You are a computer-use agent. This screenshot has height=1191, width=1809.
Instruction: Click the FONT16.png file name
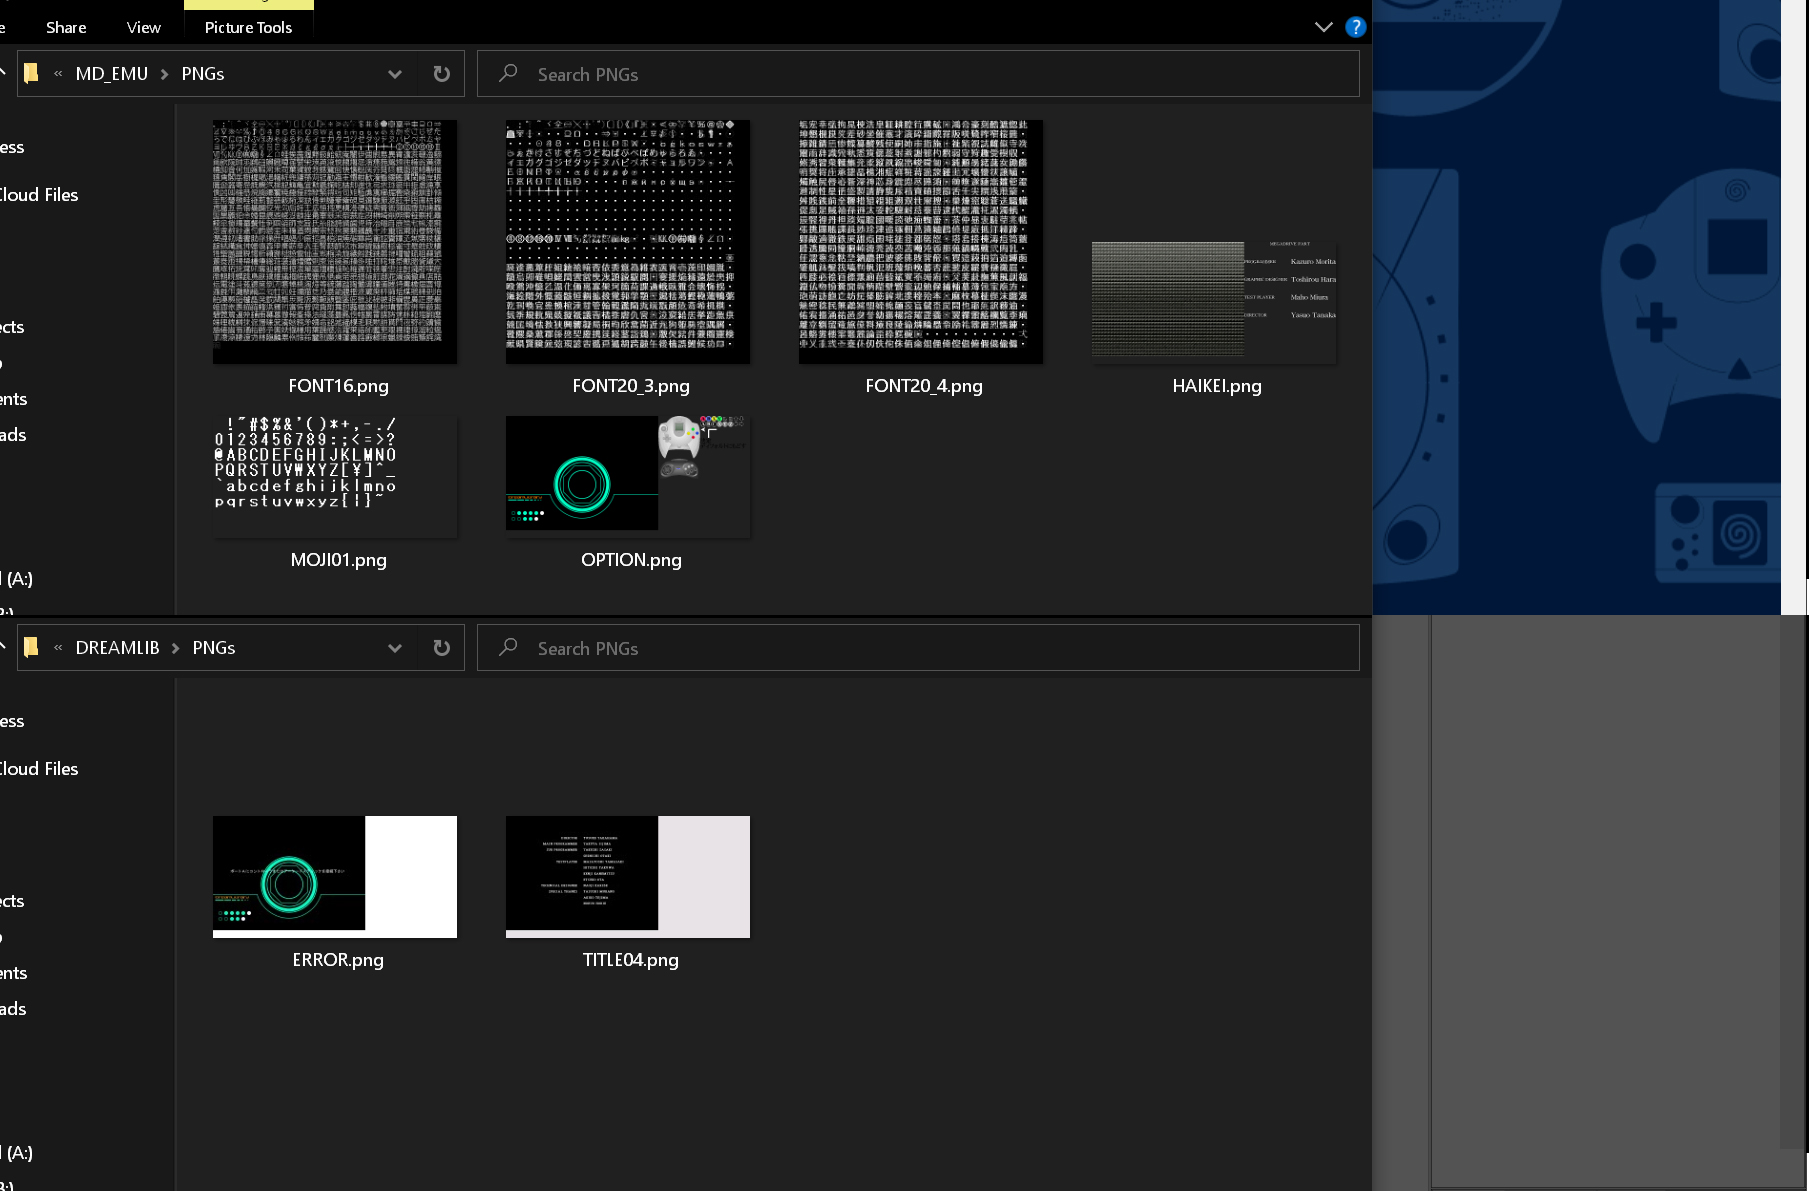pos(338,386)
